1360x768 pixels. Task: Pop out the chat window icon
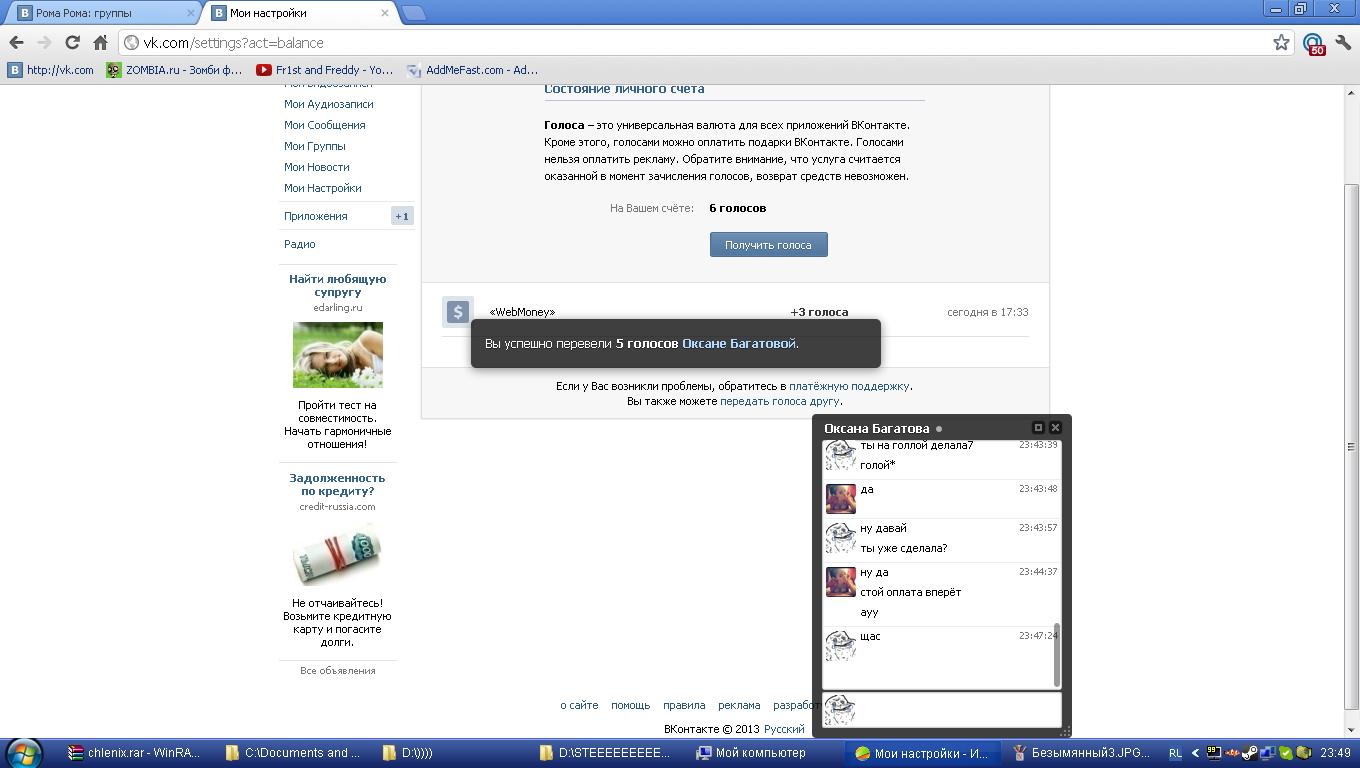click(1038, 427)
